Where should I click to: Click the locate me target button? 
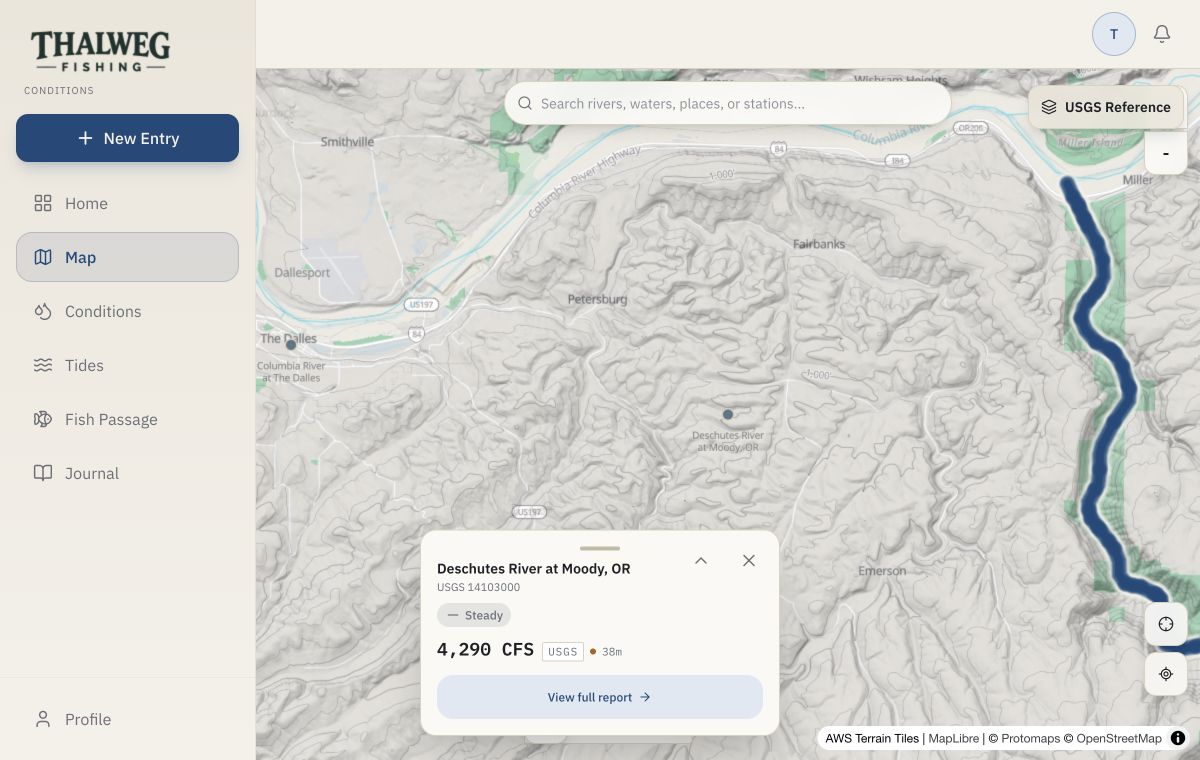pyautogui.click(x=1166, y=674)
